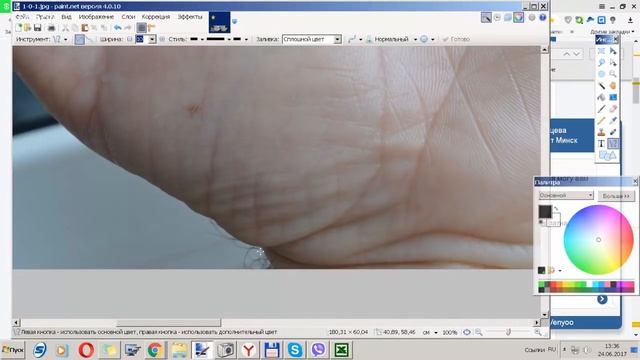Paste from clipboard using the paste icon
This screenshot has width=640, height=360.
click(85, 28)
